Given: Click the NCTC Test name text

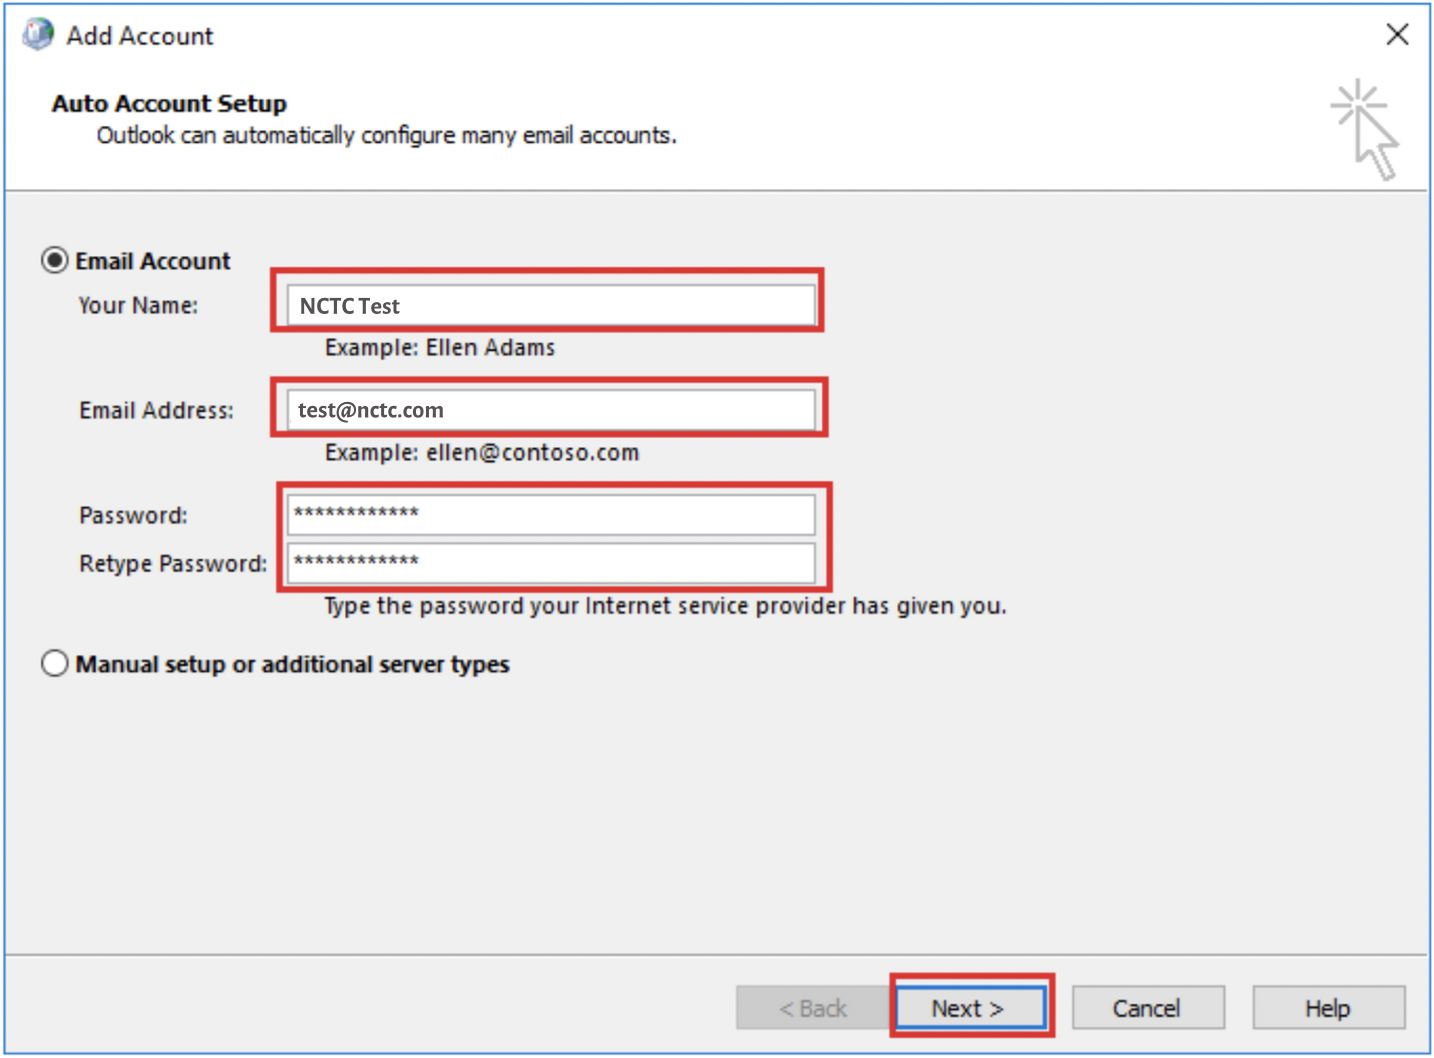Looking at the screenshot, I should pos(348,306).
